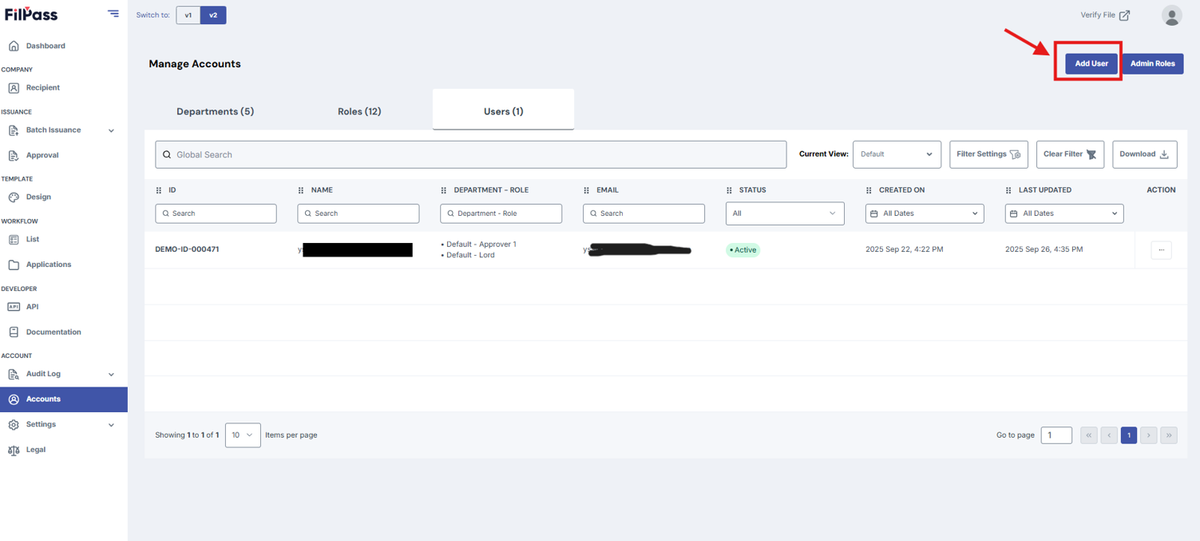1200x541 pixels.
Task: Select page 1 in pagination
Action: (x=1129, y=435)
